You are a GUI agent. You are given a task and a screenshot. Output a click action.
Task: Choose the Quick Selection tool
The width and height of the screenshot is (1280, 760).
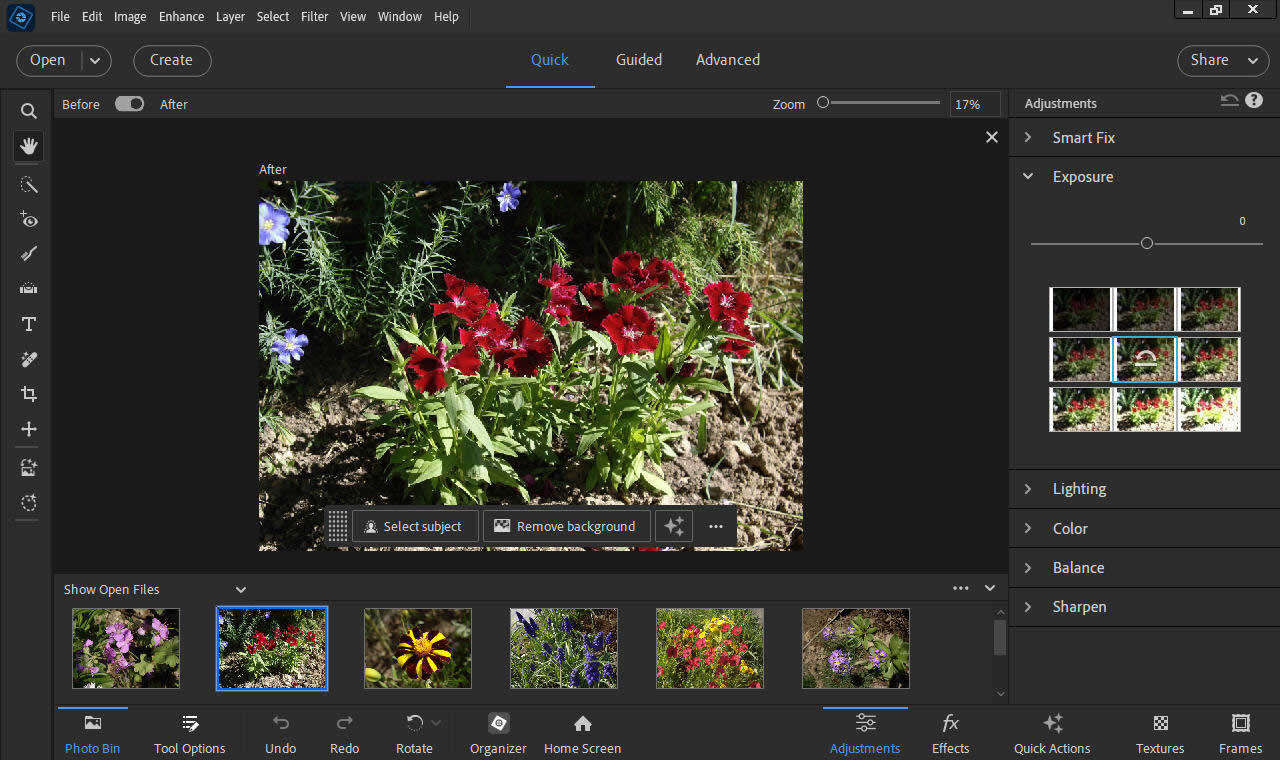click(29, 185)
